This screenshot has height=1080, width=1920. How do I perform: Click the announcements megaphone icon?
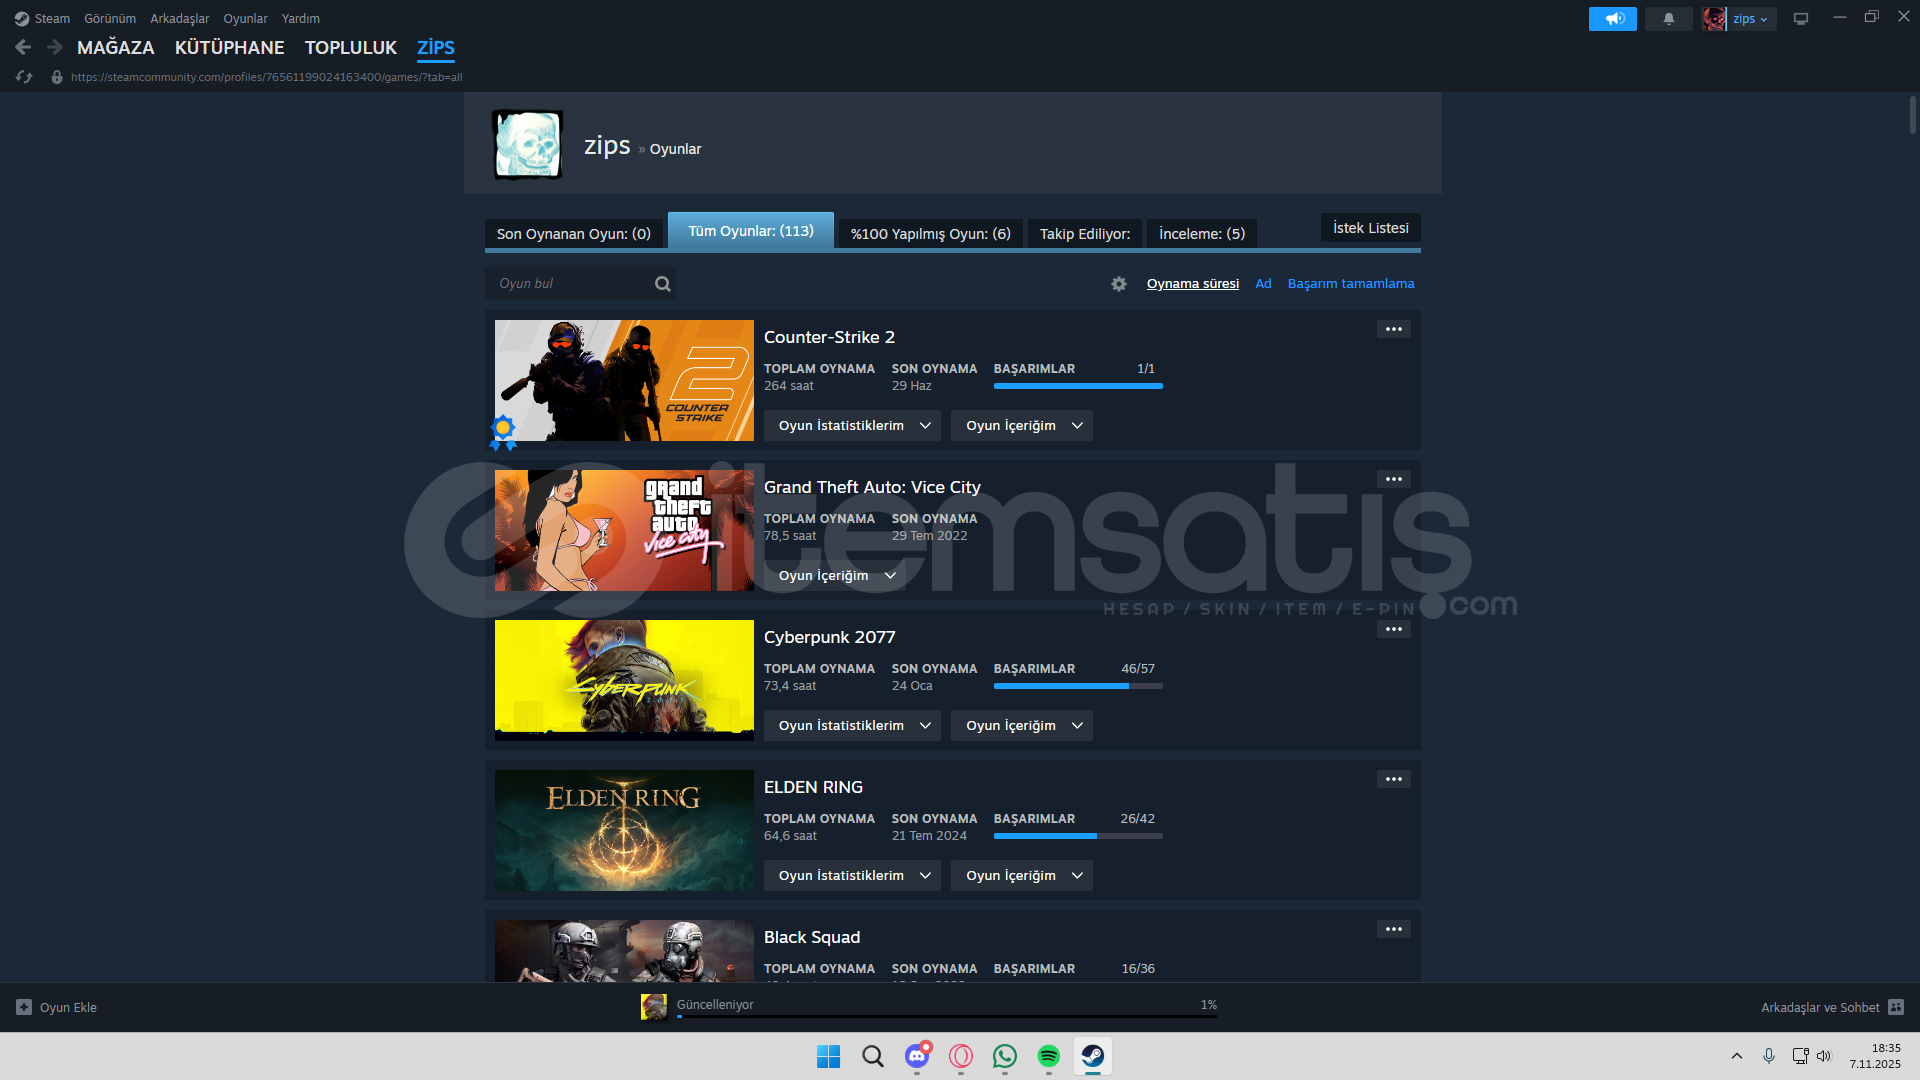(x=1612, y=19)
